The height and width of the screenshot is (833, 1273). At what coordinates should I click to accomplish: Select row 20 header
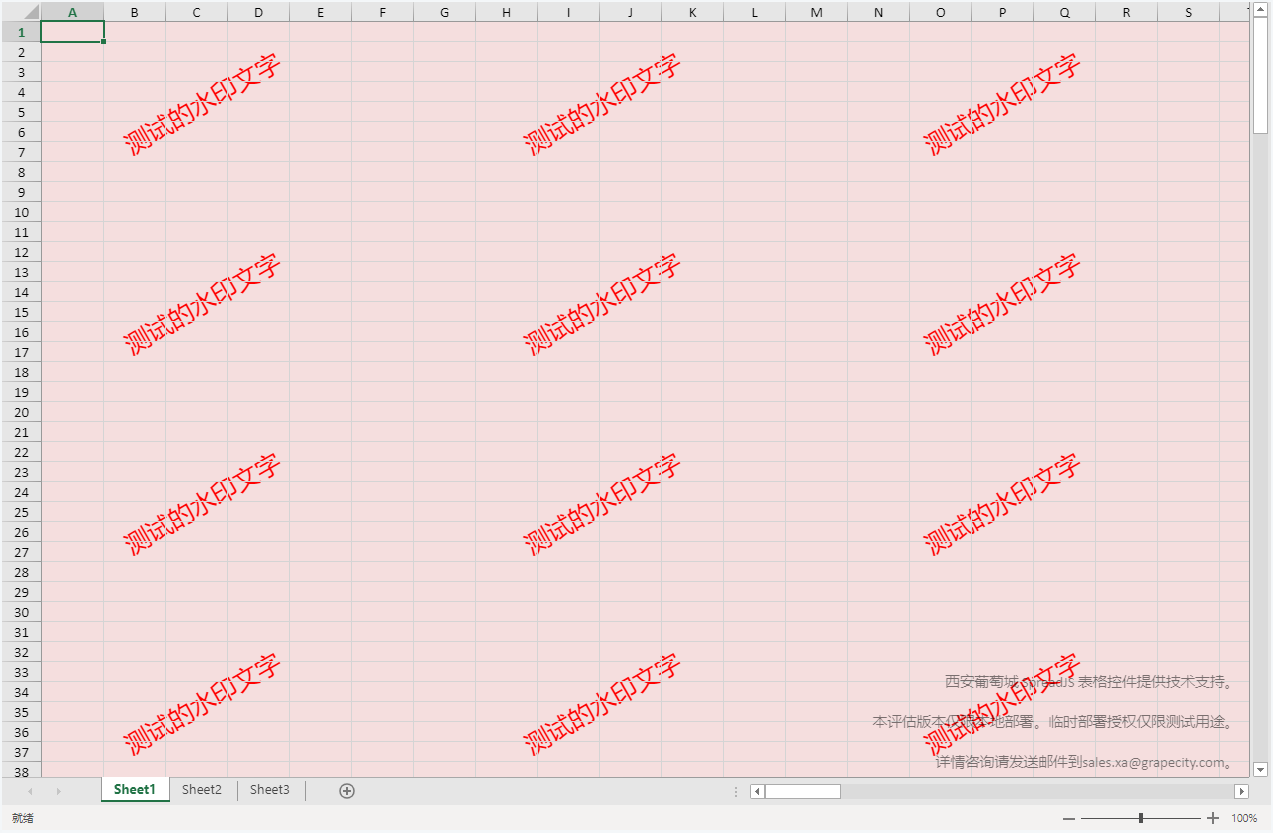click(x=21, y=412)
